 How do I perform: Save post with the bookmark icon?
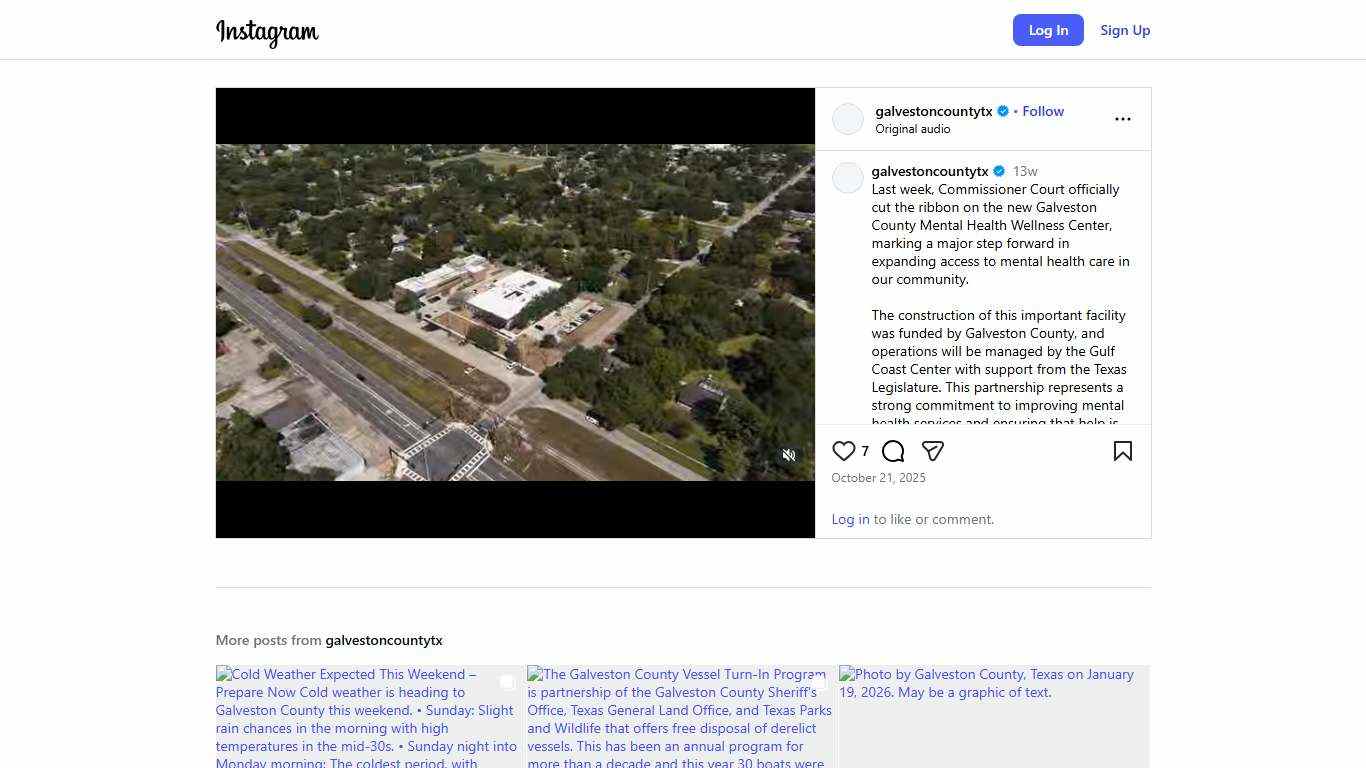pyautogui.click(x=1122, y=451)
